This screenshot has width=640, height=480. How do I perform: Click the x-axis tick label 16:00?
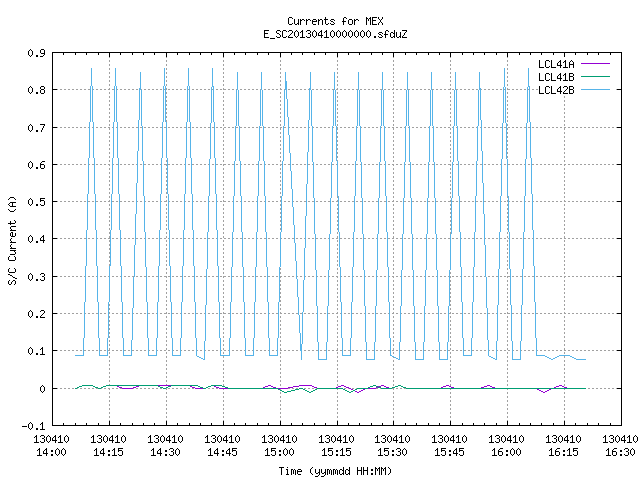click(507, 452)
